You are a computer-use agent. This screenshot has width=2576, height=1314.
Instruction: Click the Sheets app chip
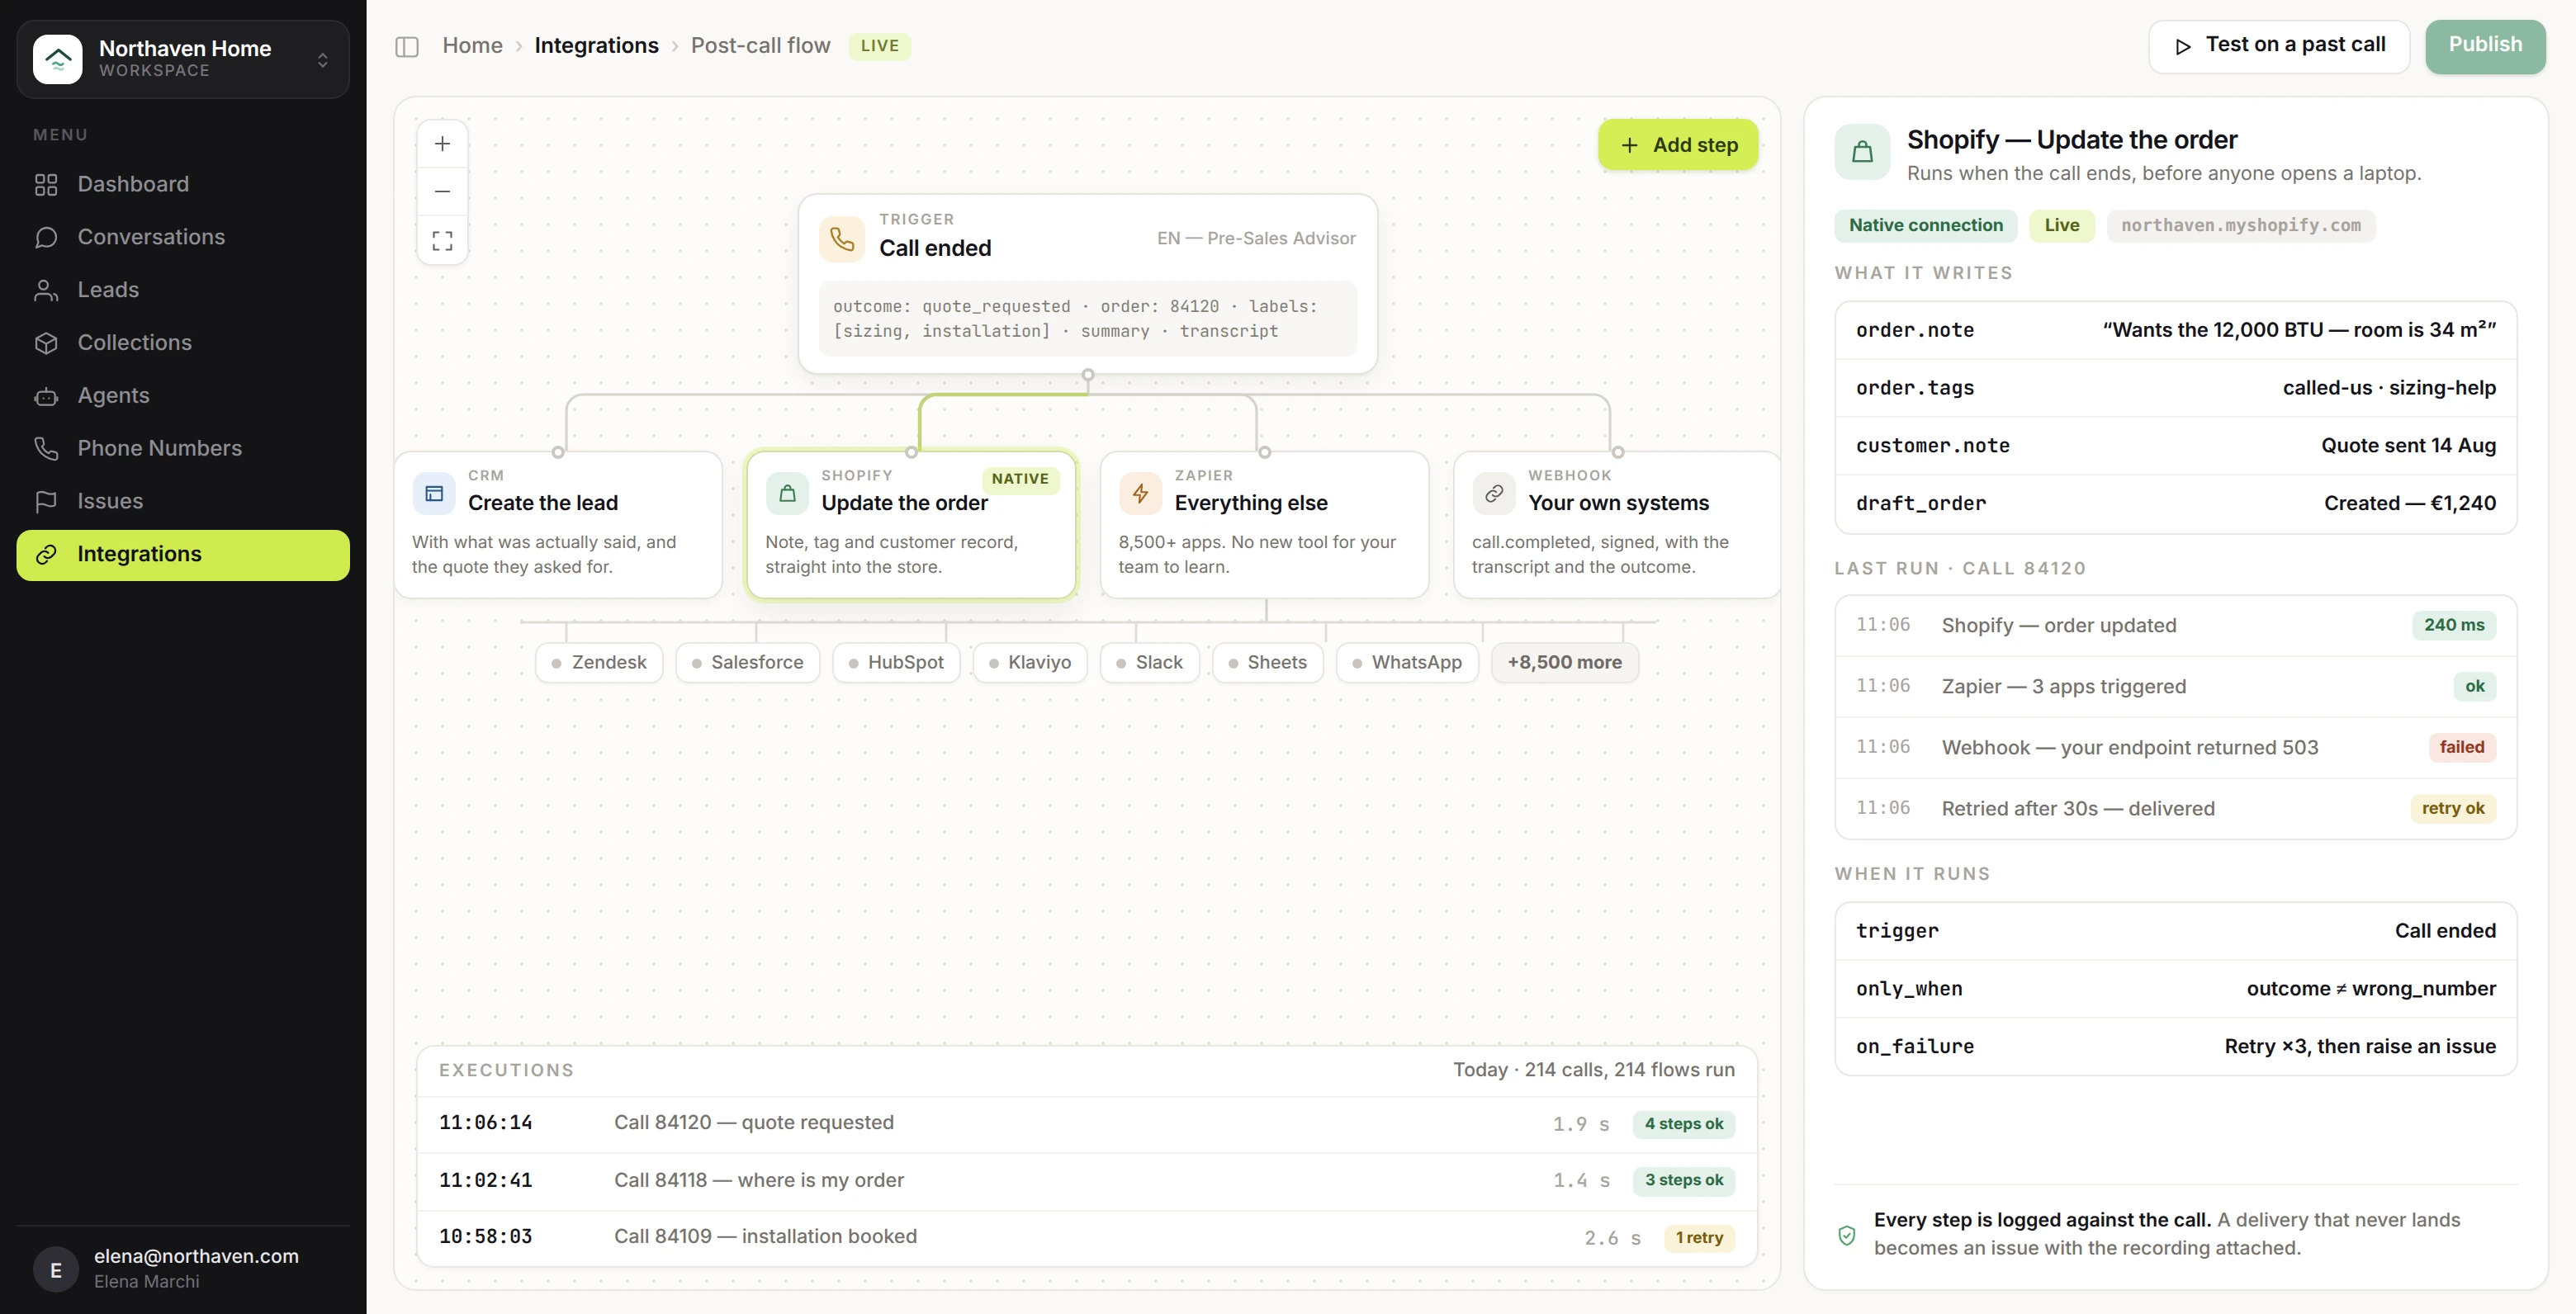(x=1267, y=663)
